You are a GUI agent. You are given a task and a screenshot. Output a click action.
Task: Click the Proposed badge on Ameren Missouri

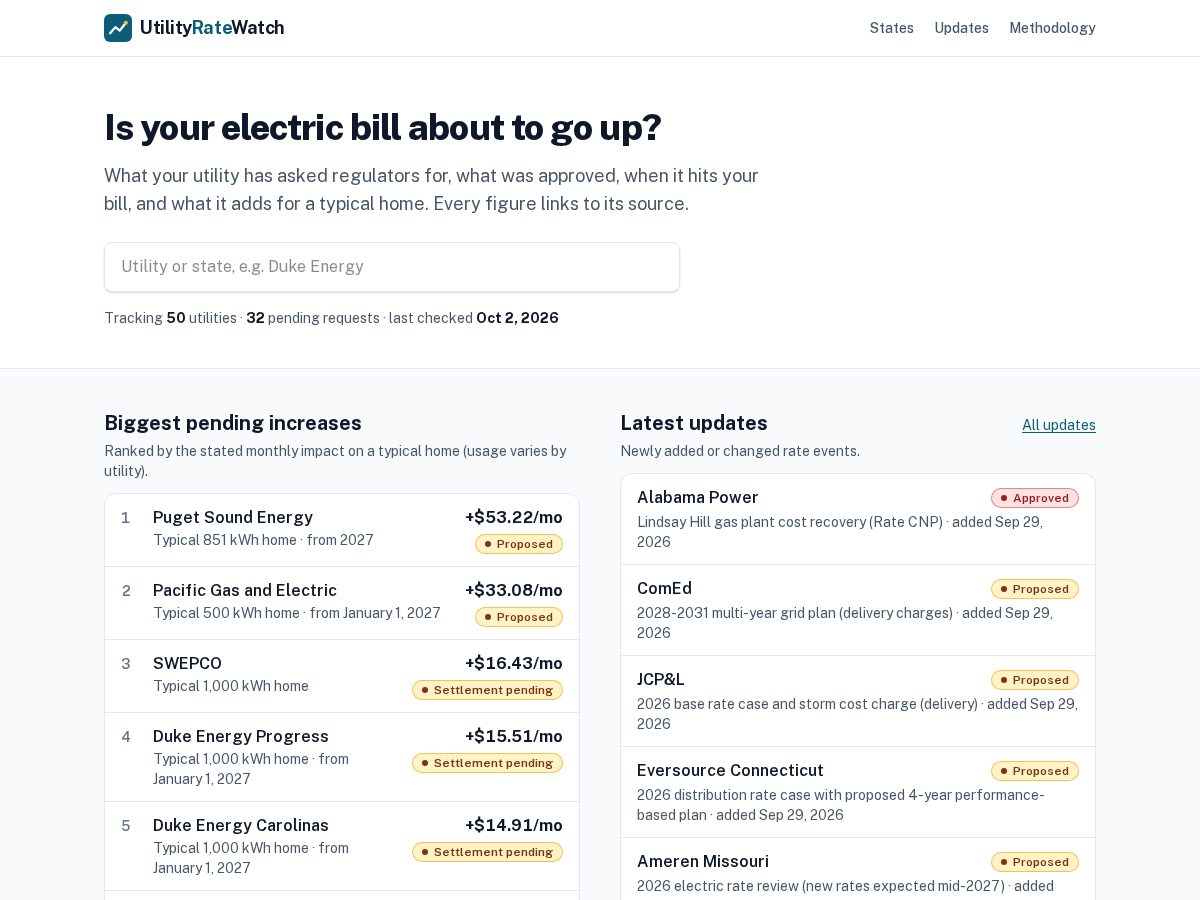coord(1035,862)
